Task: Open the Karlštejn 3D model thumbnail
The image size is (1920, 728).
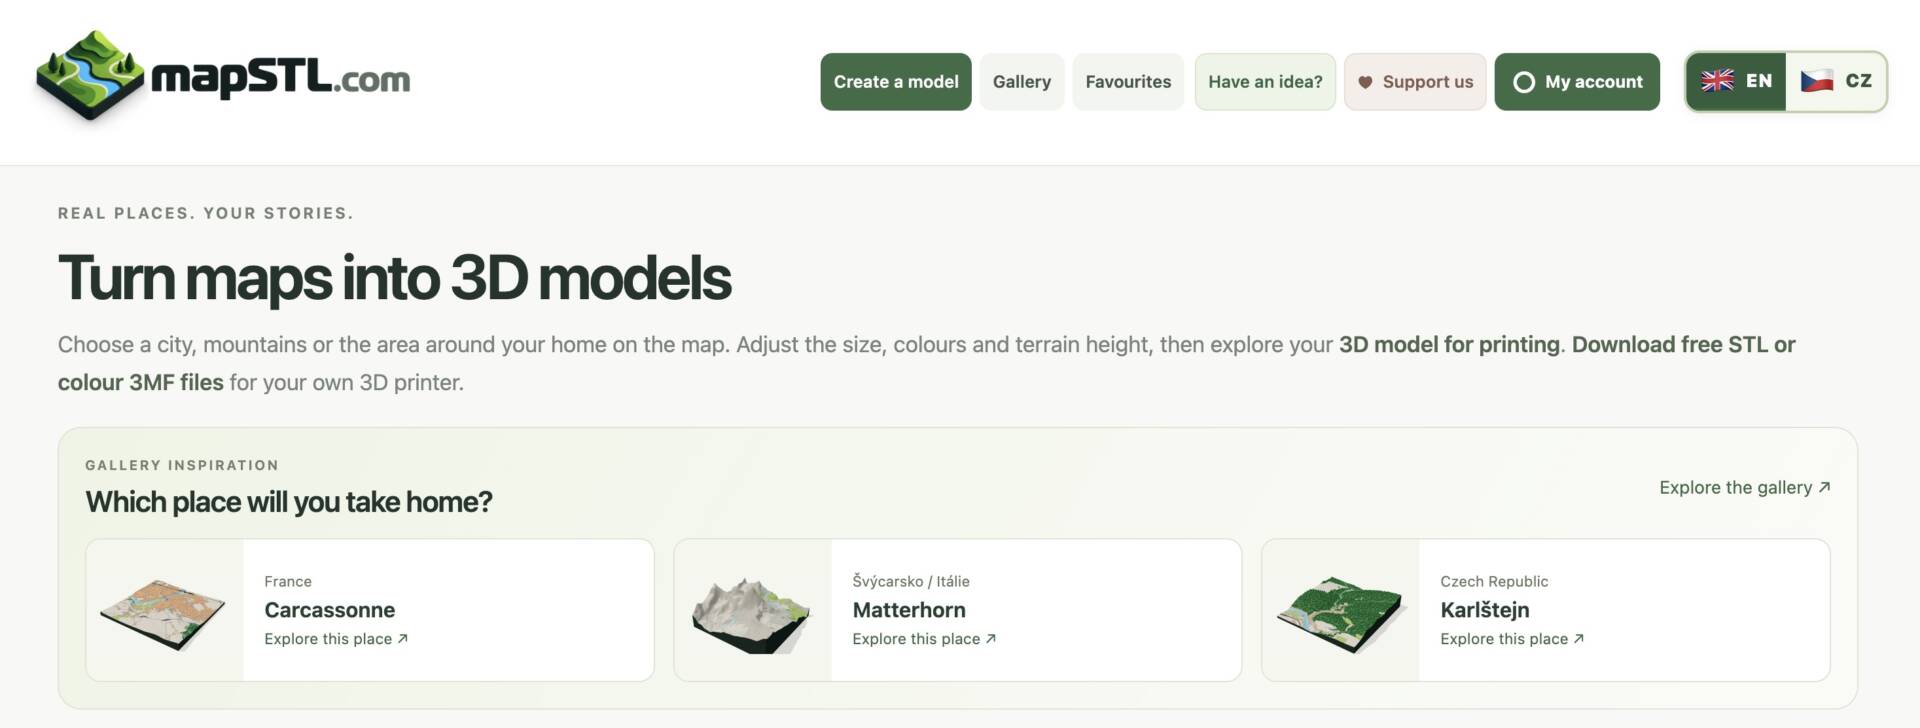Action: (1341, 610)
